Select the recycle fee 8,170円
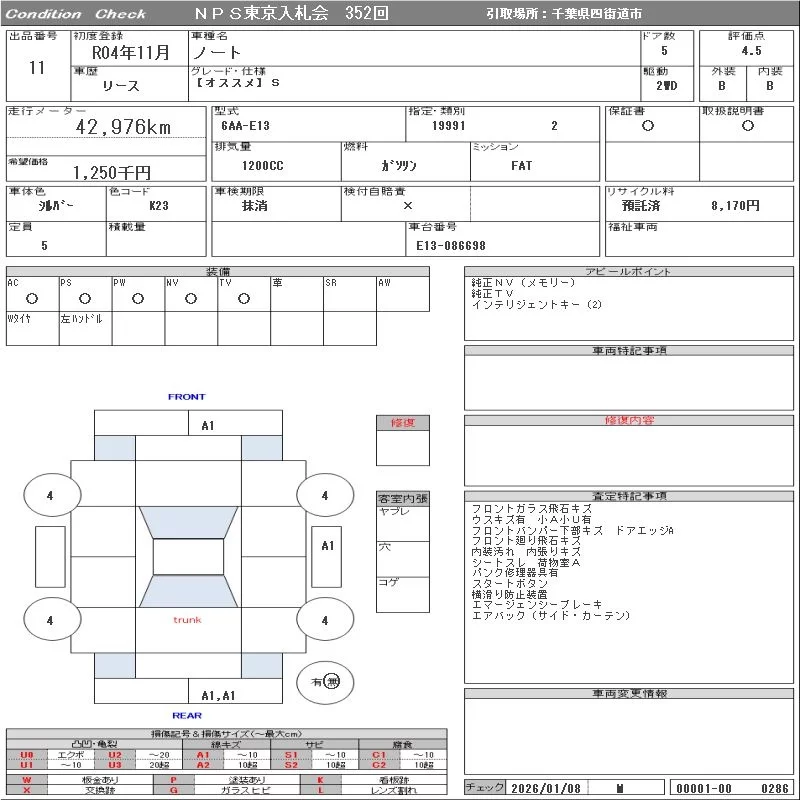Viewport: 800px width, 800px height. point(735,206)
